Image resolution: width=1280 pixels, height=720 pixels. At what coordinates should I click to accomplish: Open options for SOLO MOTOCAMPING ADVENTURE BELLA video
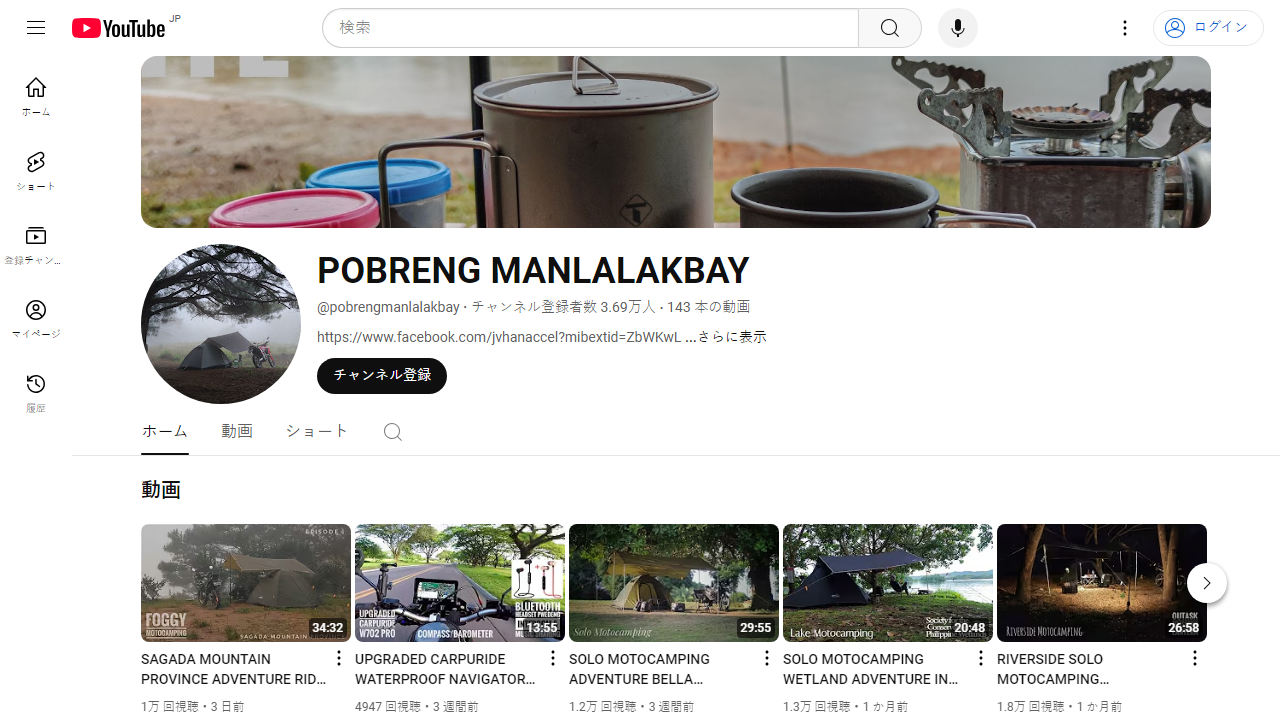(767, 658)
